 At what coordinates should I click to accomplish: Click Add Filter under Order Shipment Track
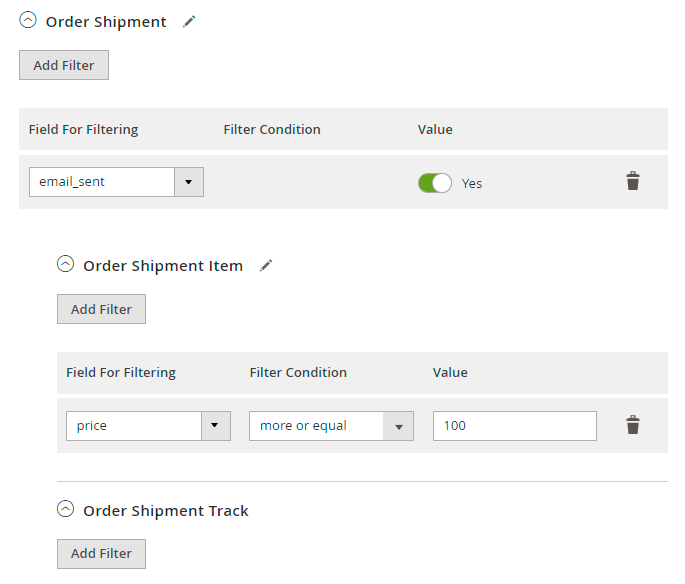(101, 554)
